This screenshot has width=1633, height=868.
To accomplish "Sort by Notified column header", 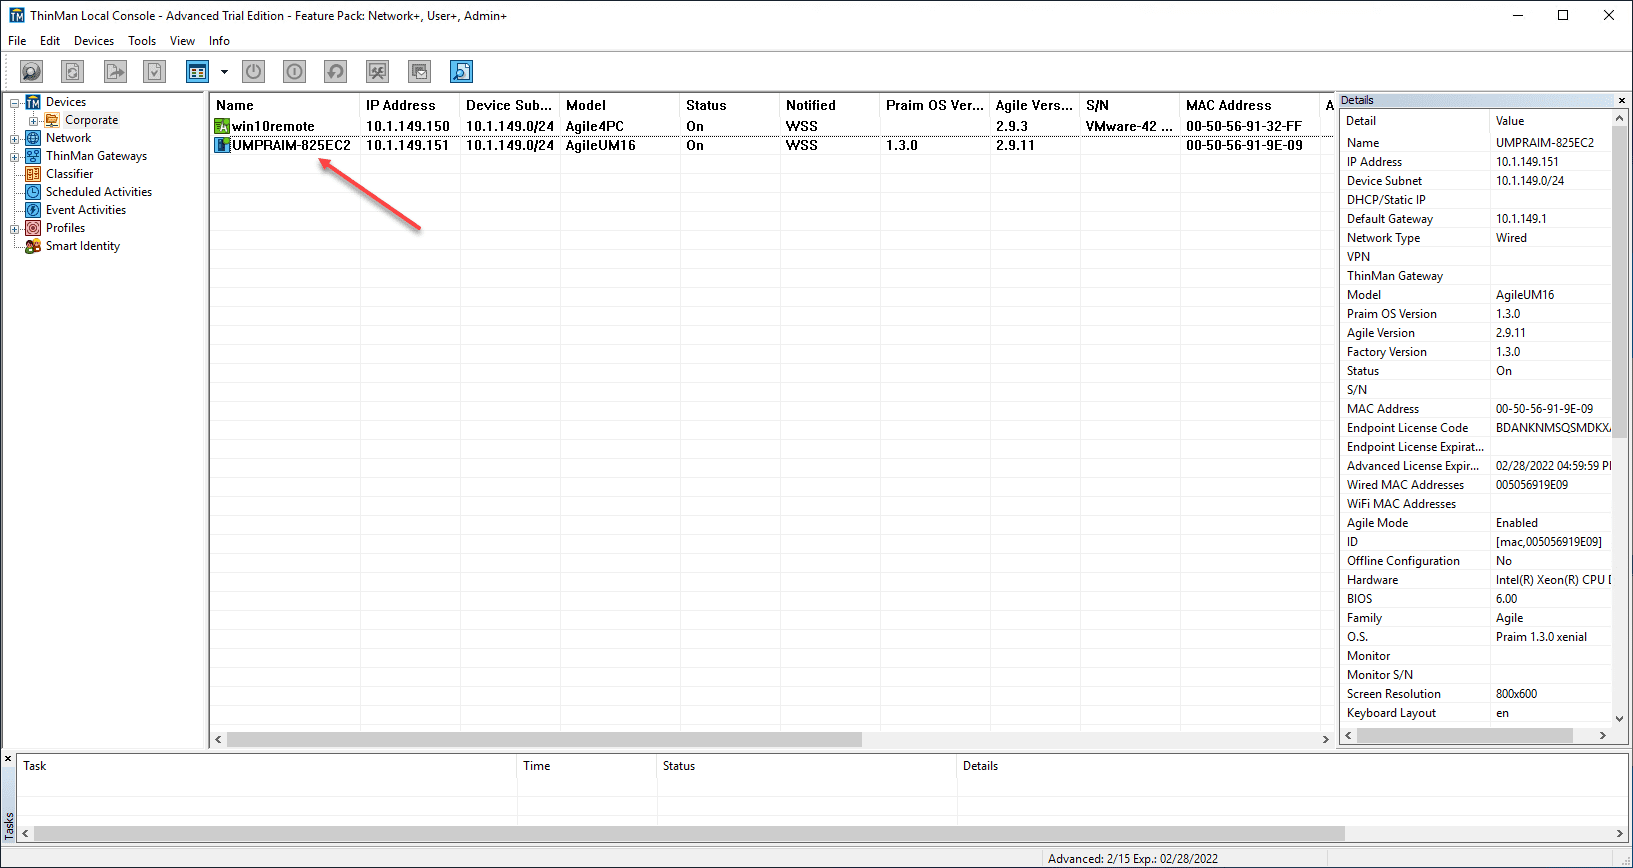I will pyautogui.click(x=830, y=105).
